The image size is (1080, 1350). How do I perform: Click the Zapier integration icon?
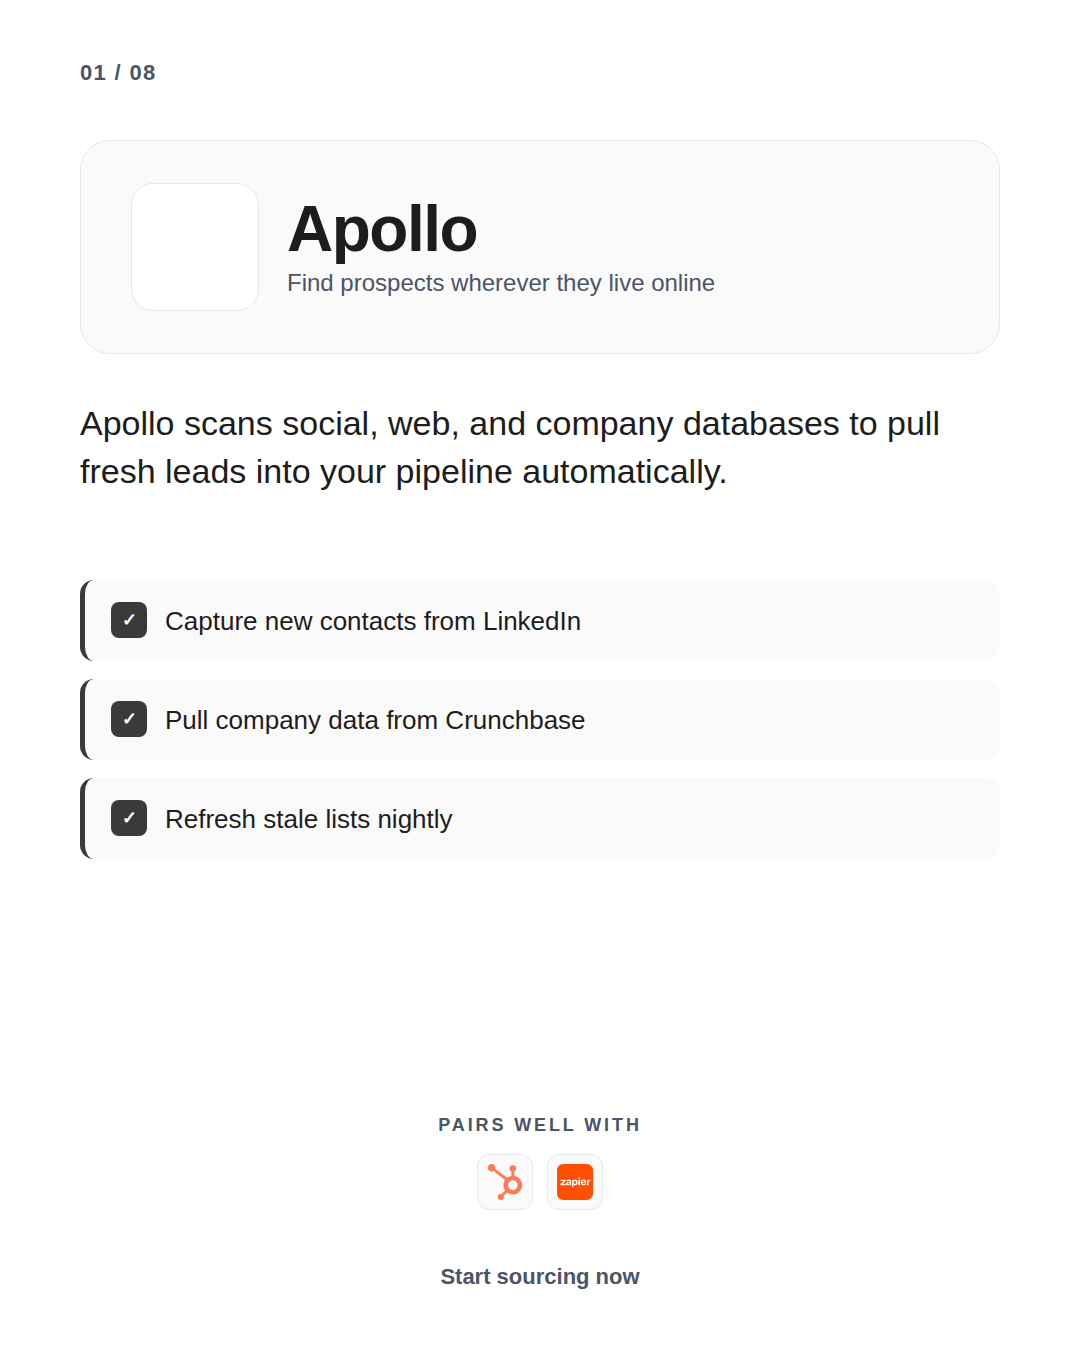575,1182
